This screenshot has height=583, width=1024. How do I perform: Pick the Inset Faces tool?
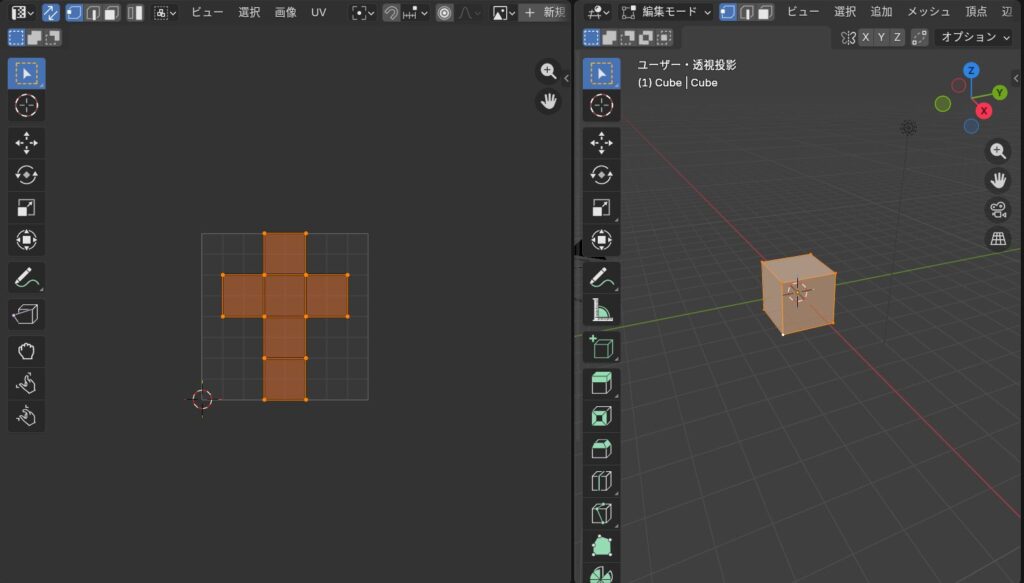tap(601, 416)
